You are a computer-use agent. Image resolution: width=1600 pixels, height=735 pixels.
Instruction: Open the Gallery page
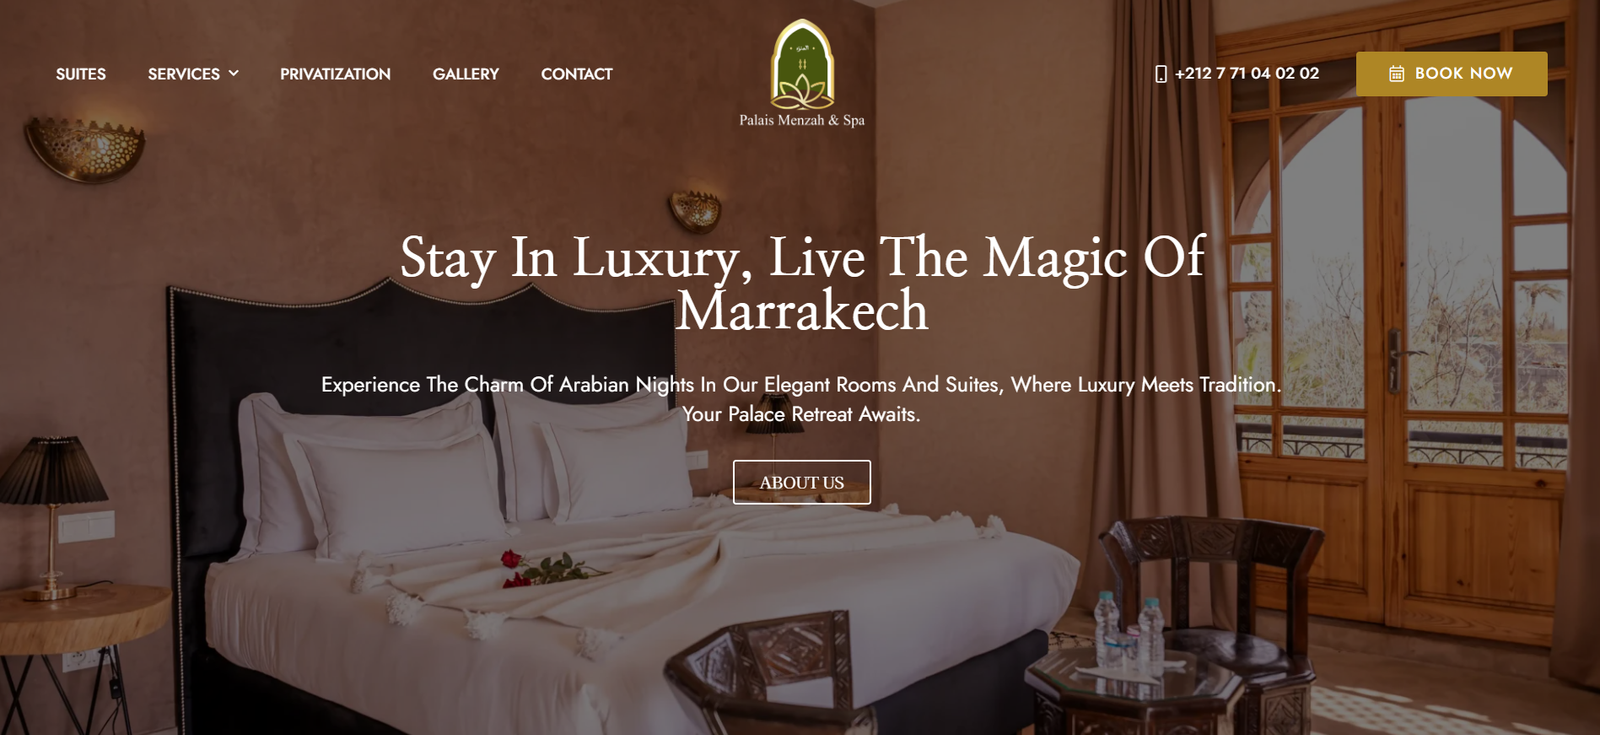pos(466,74)
